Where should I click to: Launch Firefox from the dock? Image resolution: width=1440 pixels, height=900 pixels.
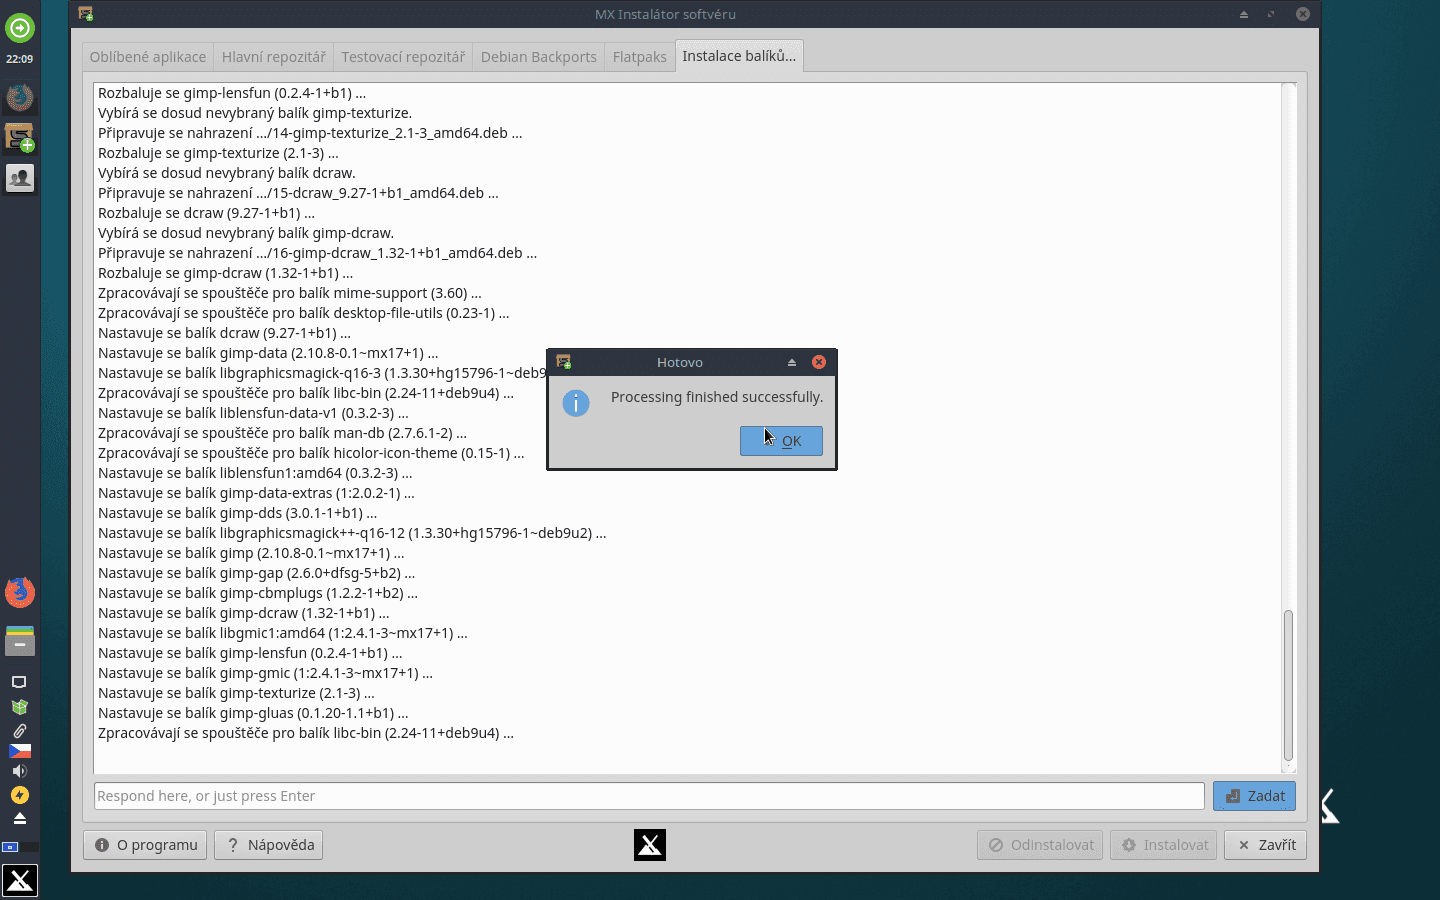coord(20,592)
